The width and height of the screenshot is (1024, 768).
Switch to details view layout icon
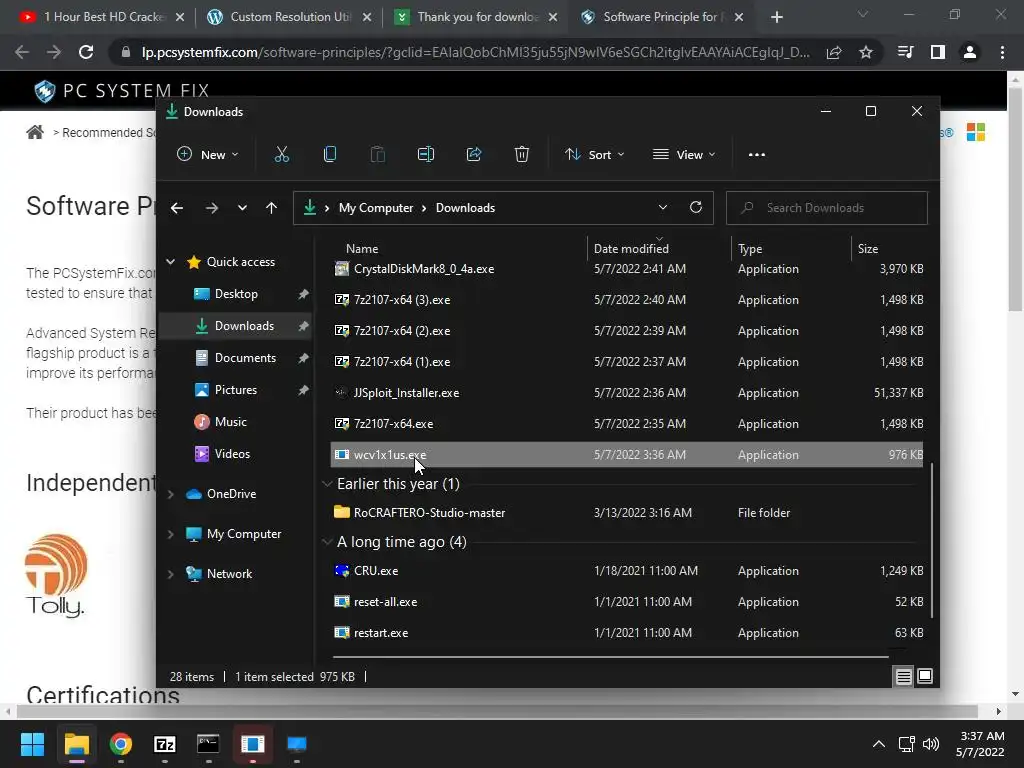(x=903, y=677)
